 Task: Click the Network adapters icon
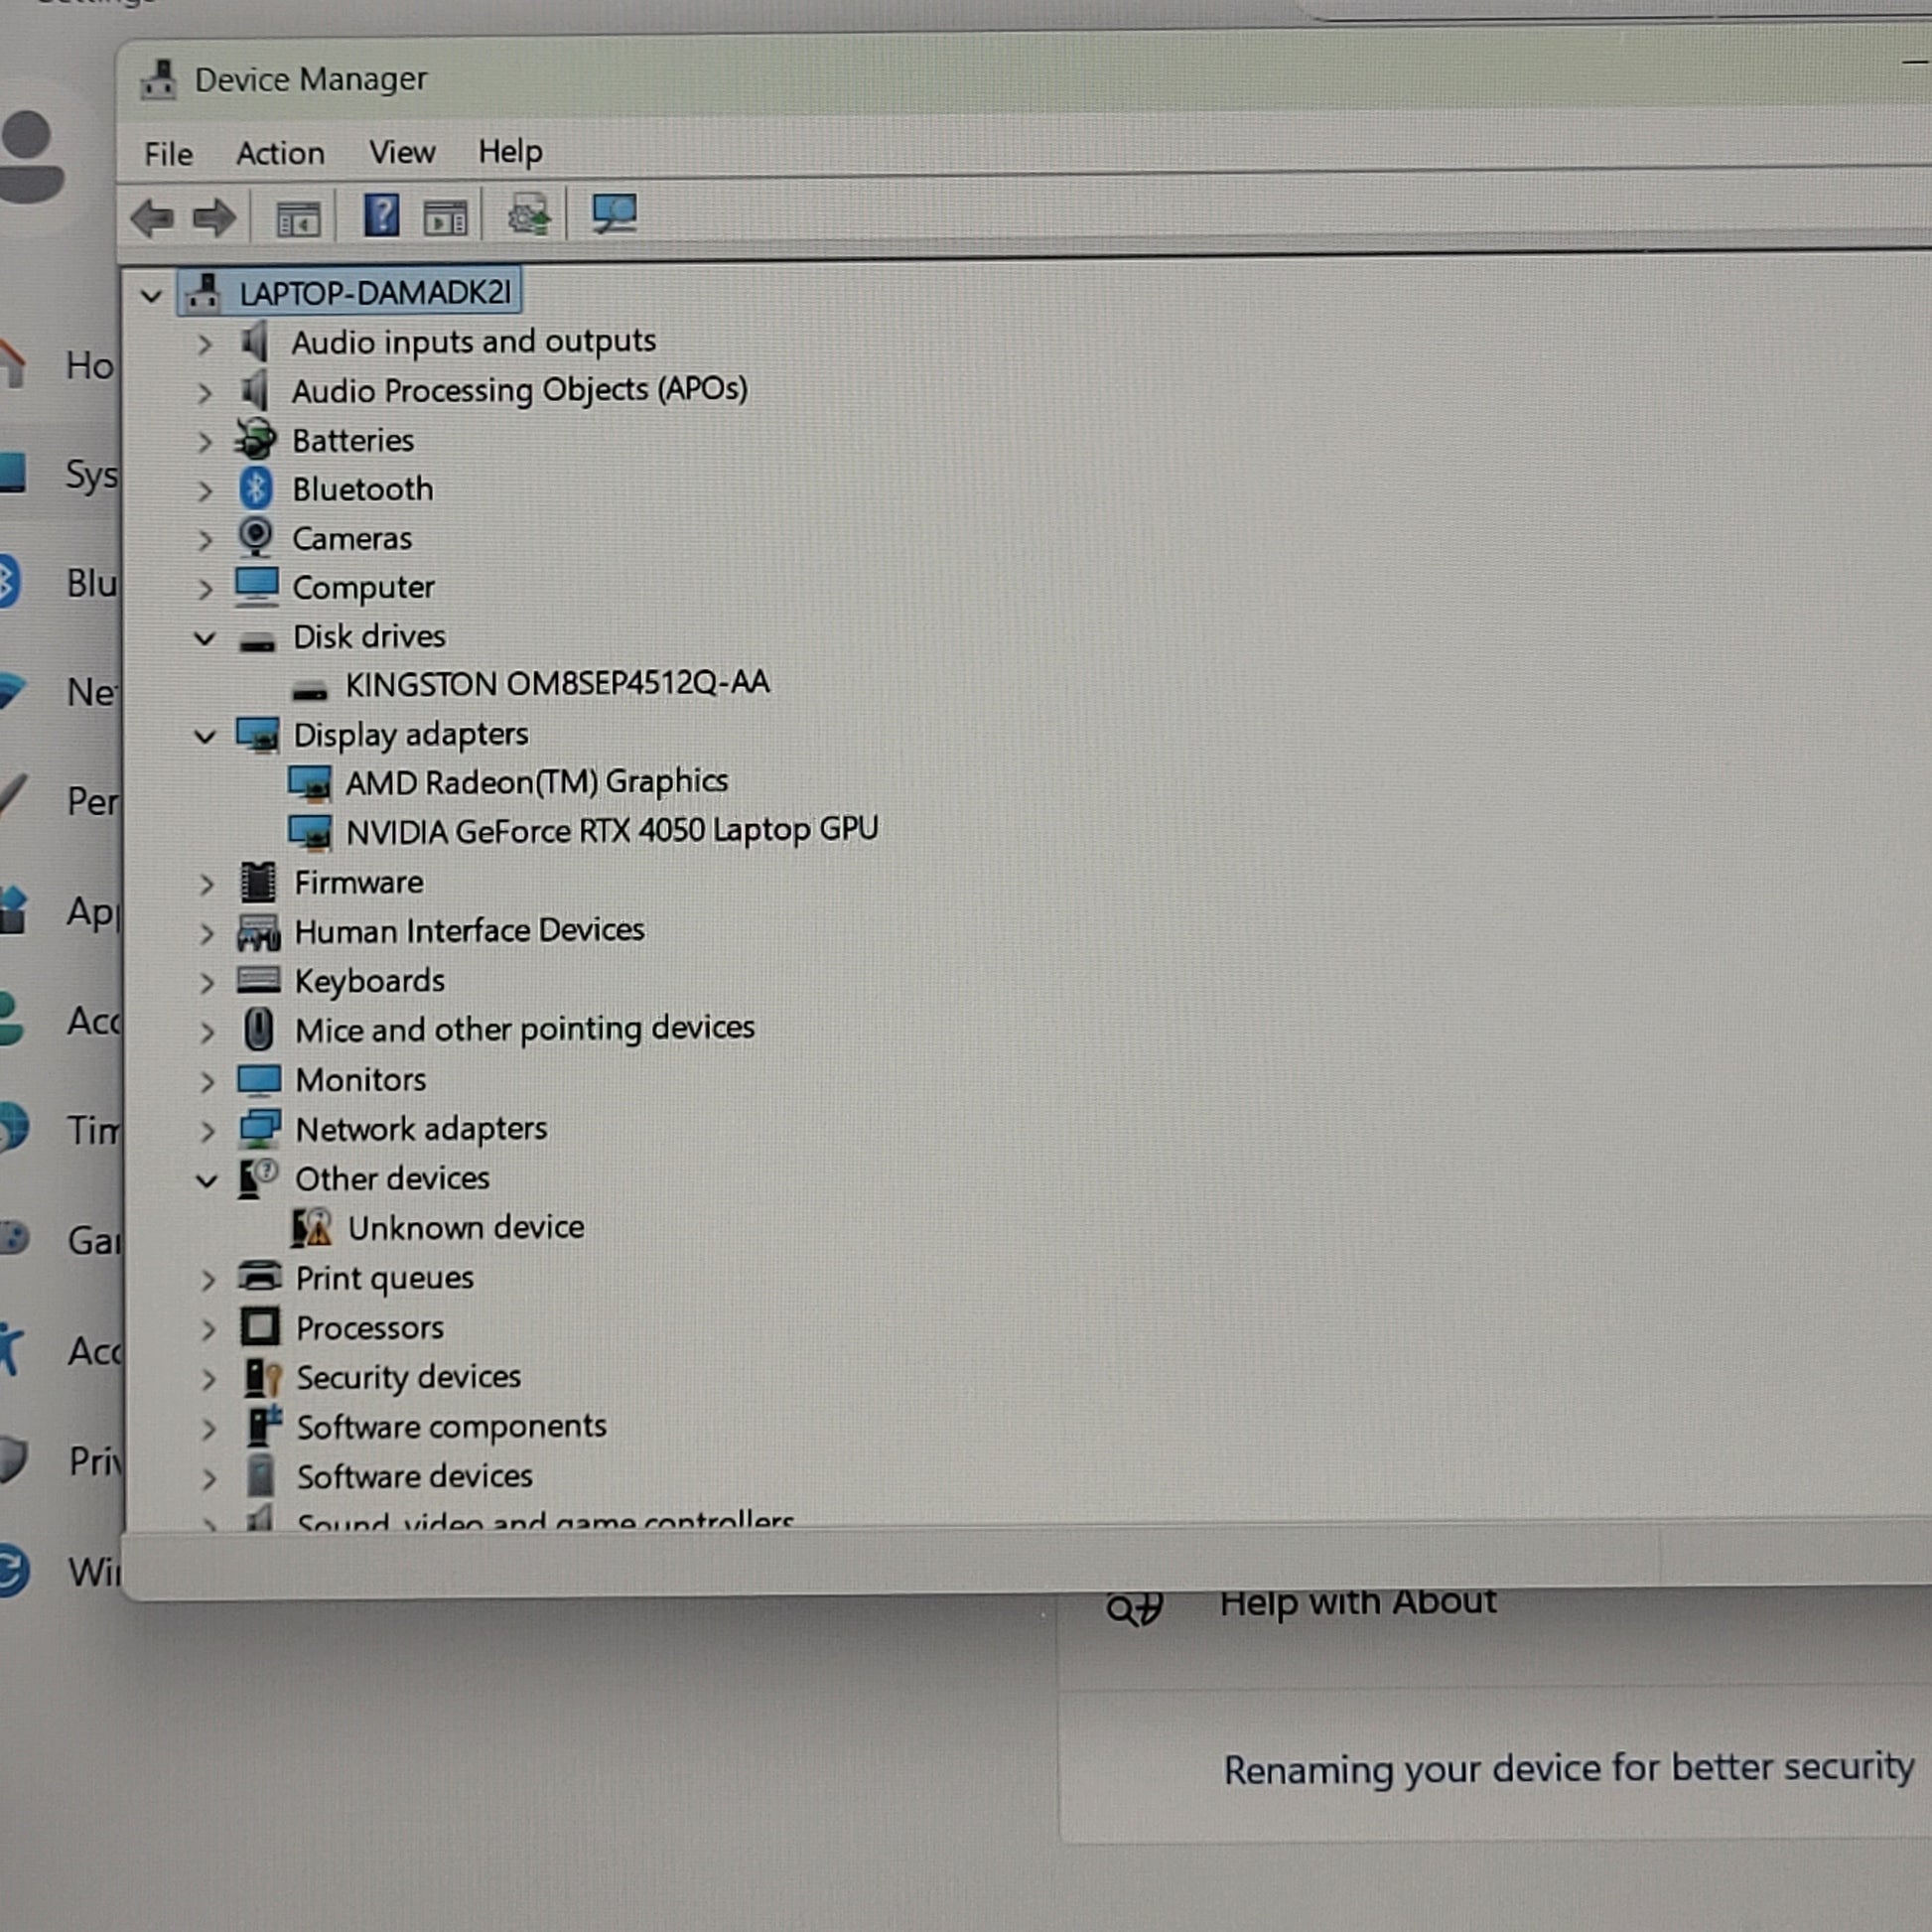point(260,1129)
